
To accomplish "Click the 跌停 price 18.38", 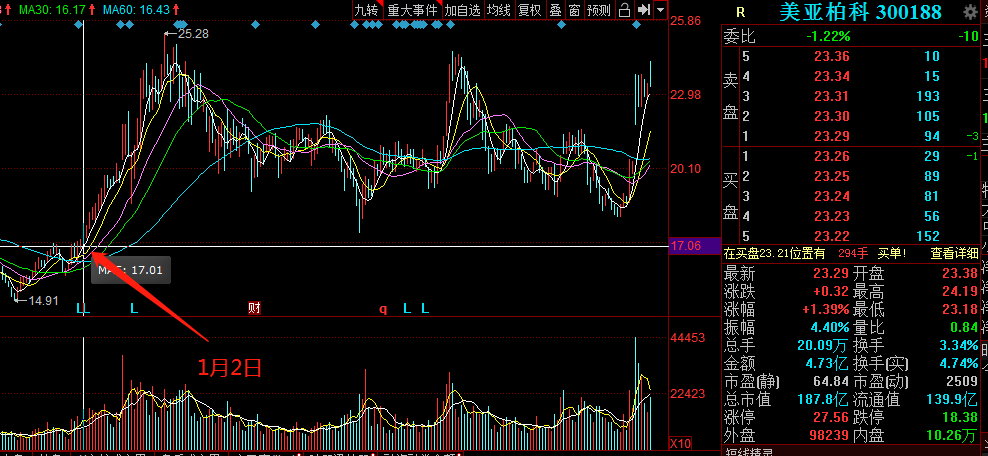I will pyautogui.click(x=960, y=418).
